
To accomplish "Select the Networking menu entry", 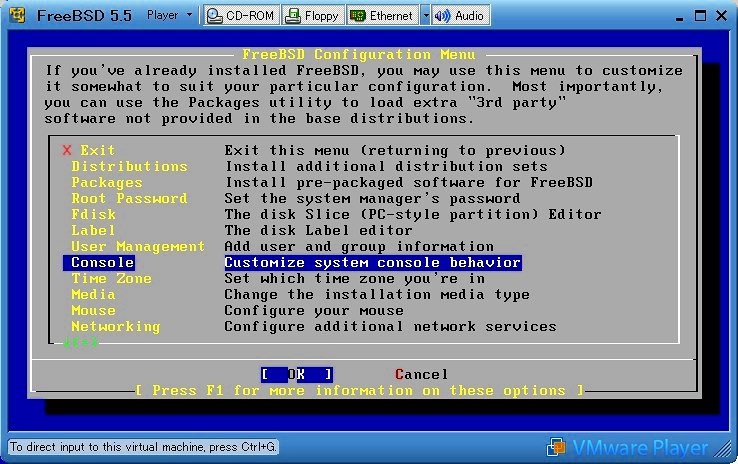I will pyautogui.click(x=115, y=326).
